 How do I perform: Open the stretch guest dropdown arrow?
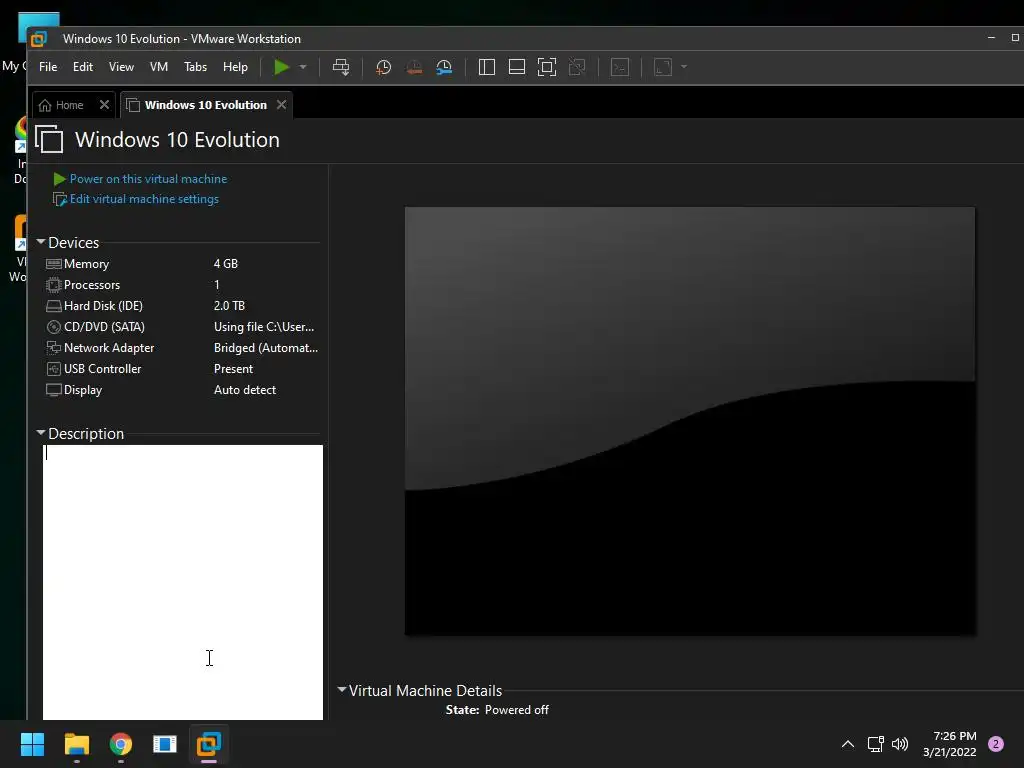click(684, 67)
